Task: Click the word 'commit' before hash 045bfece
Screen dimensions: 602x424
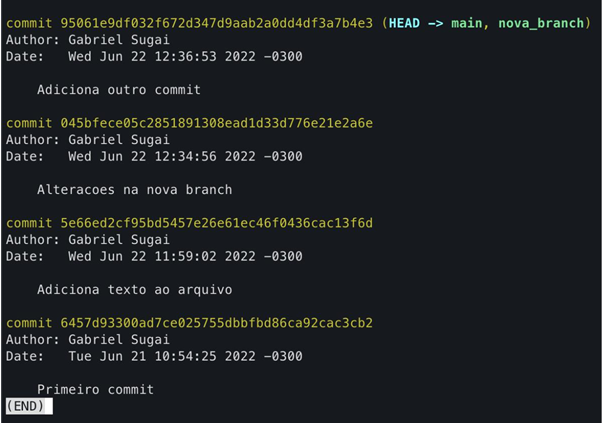Action: point(29,123)
